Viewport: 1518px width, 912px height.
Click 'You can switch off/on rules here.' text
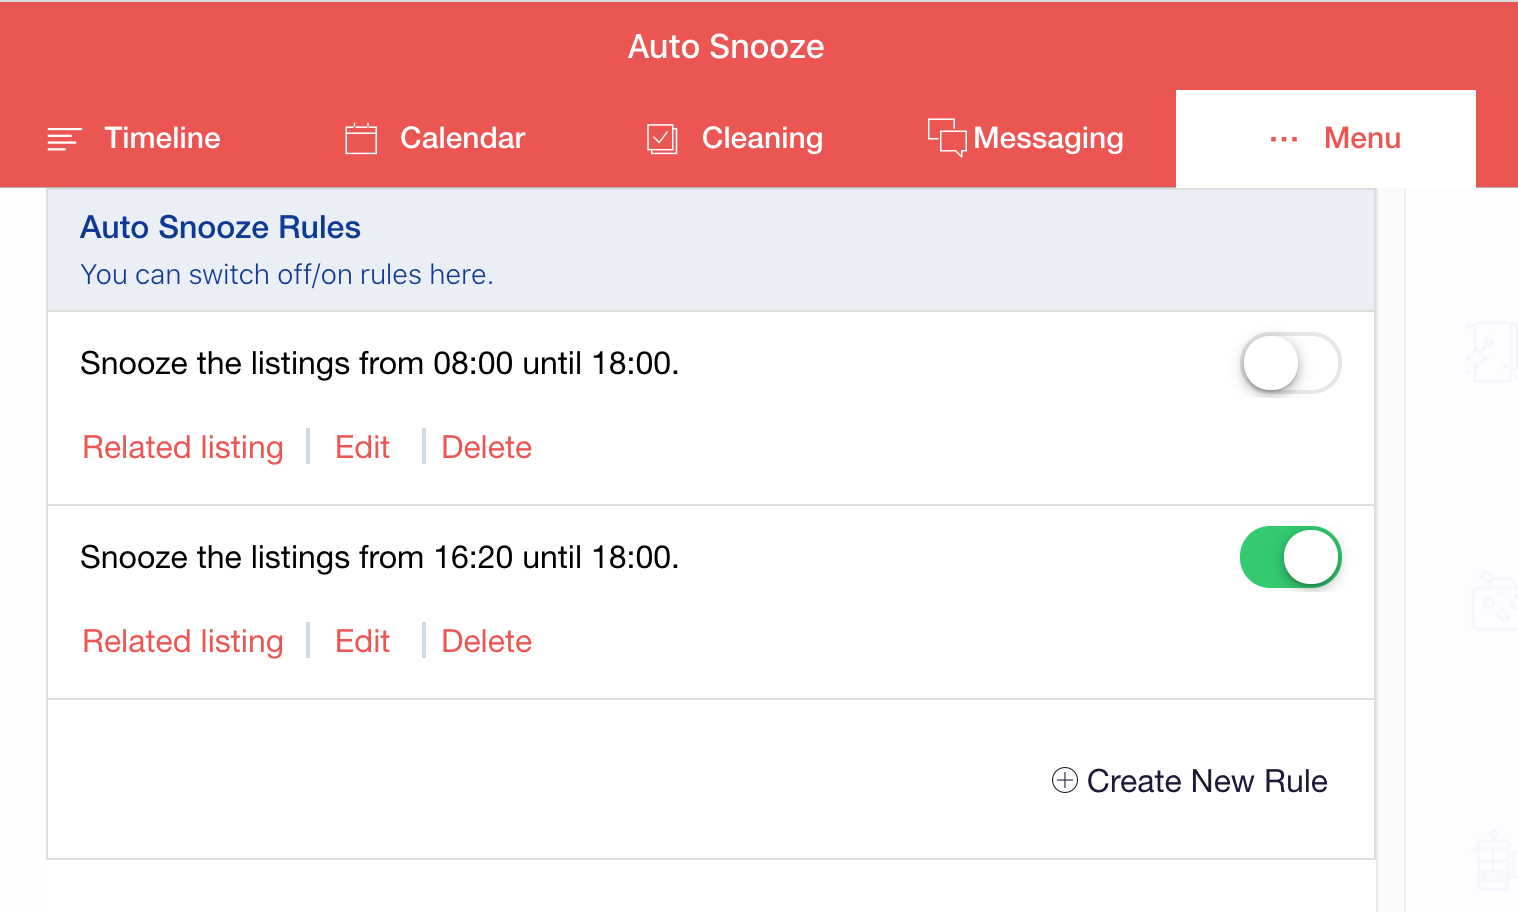click(x=287, y=274)
